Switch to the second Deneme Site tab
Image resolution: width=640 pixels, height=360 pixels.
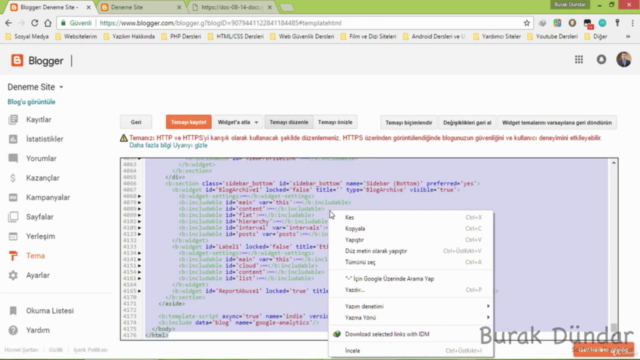(x=141, y=7)
